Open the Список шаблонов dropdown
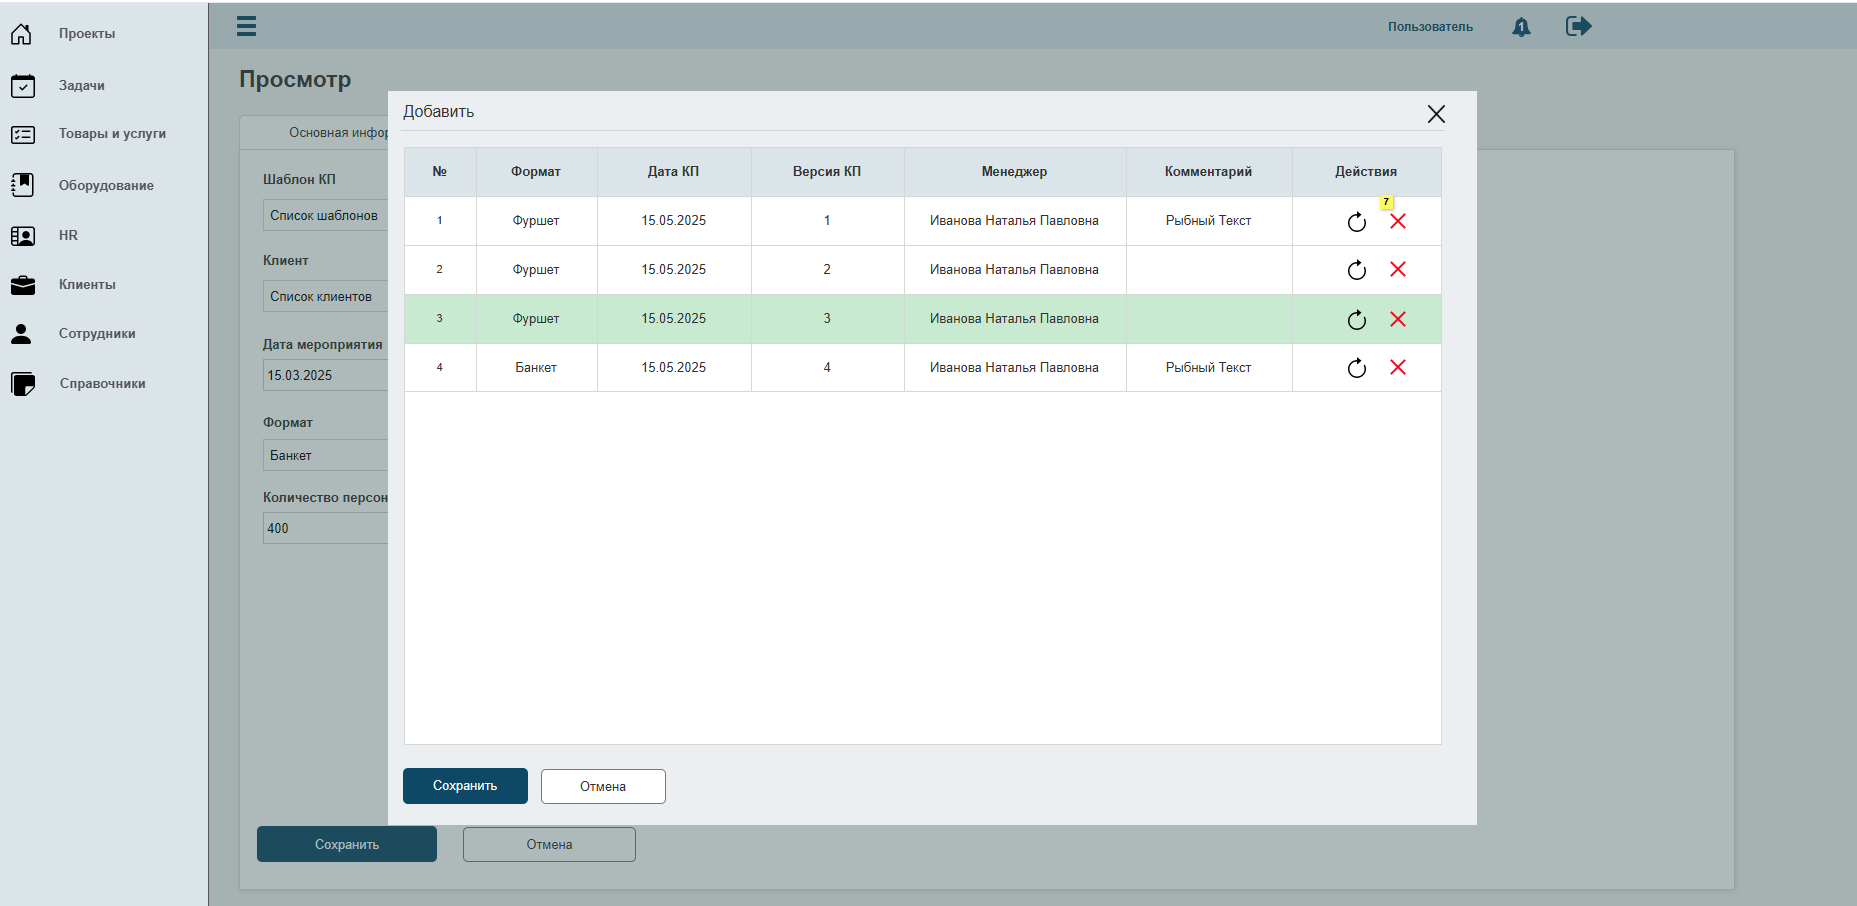The height and width of the screenshot is (906, 1857). click(326, 215)
